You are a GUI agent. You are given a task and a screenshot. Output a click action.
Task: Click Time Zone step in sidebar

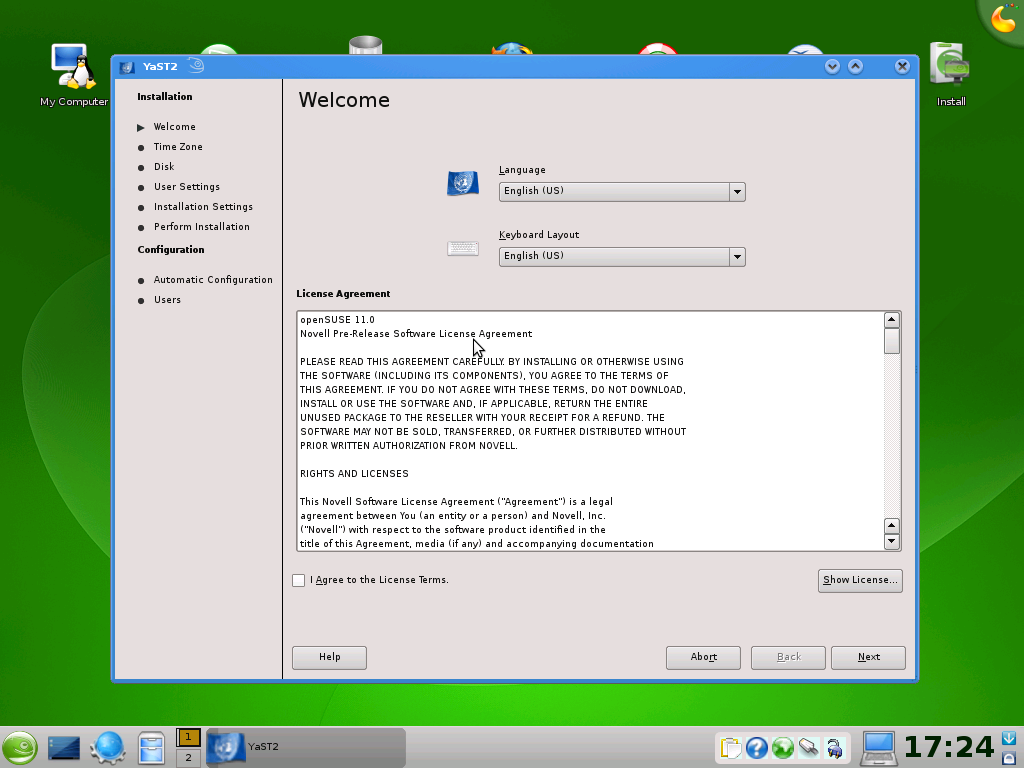pyautogui.click(x=178, y=147)
